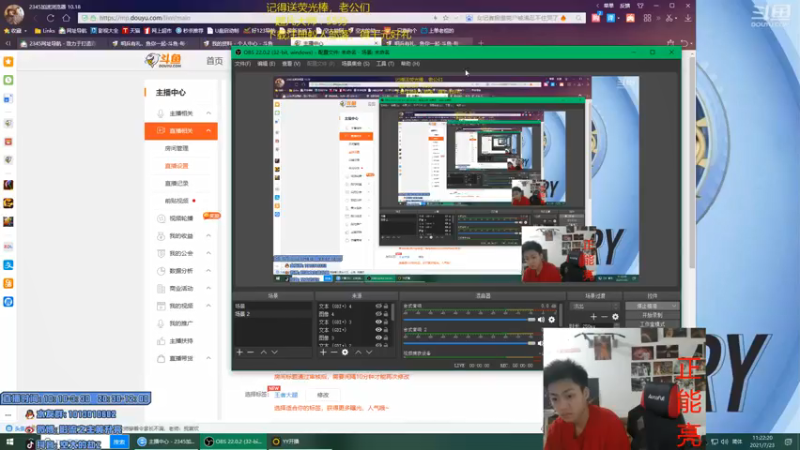Image resolution: width=800 pixels, height=450 pixels.
Task: Open OBS 查看(V) menu
Action: (x=291, y=64)
